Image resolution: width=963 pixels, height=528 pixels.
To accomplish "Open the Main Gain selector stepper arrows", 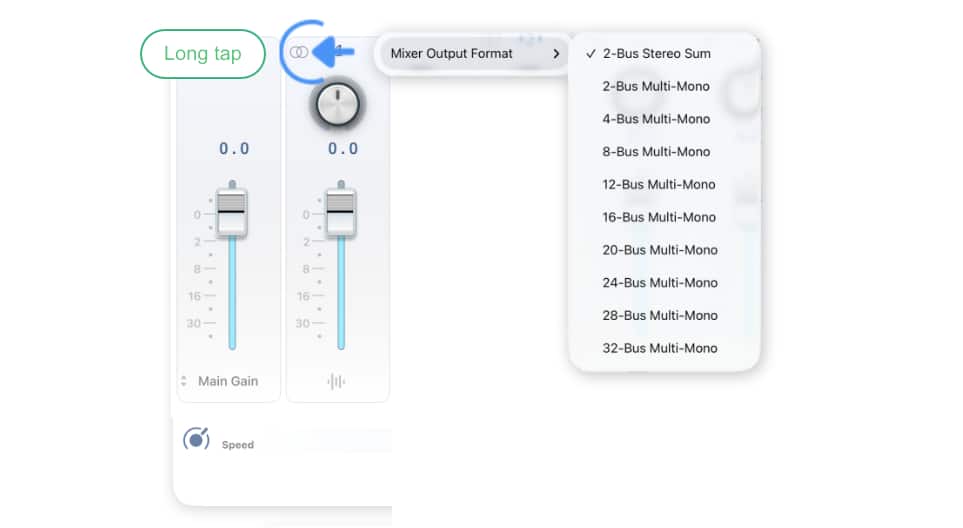I will click(184, 381).
